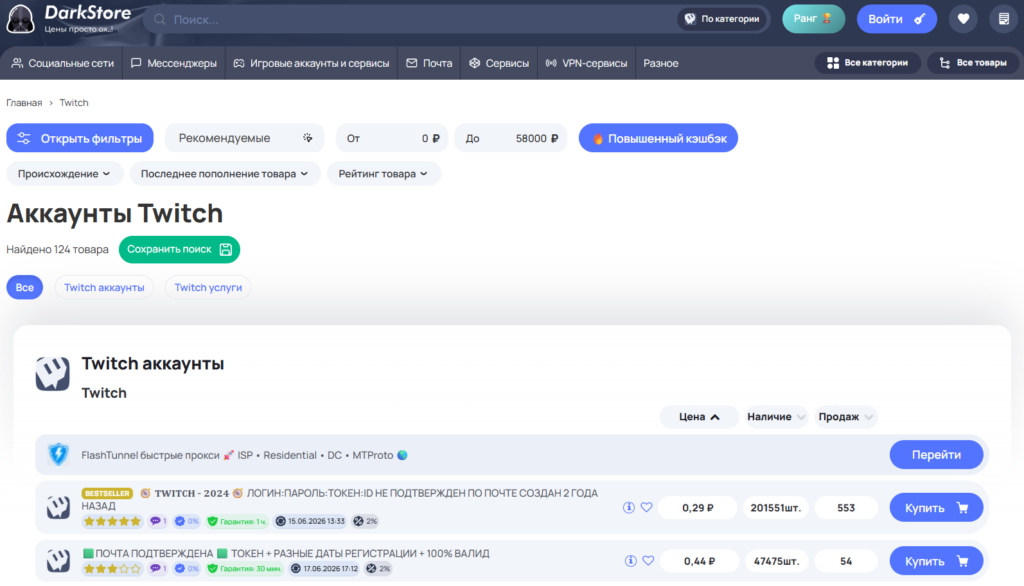
Task: Open the По категории search scope selector
Action: (722, 19)
